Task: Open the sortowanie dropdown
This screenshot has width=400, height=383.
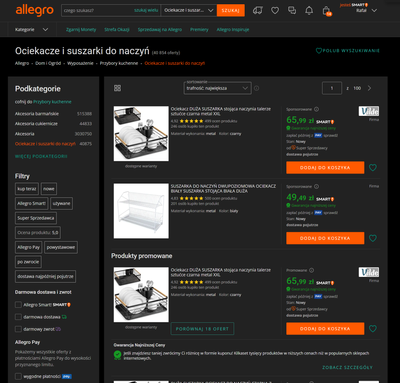Action: [x=217, y=88]
